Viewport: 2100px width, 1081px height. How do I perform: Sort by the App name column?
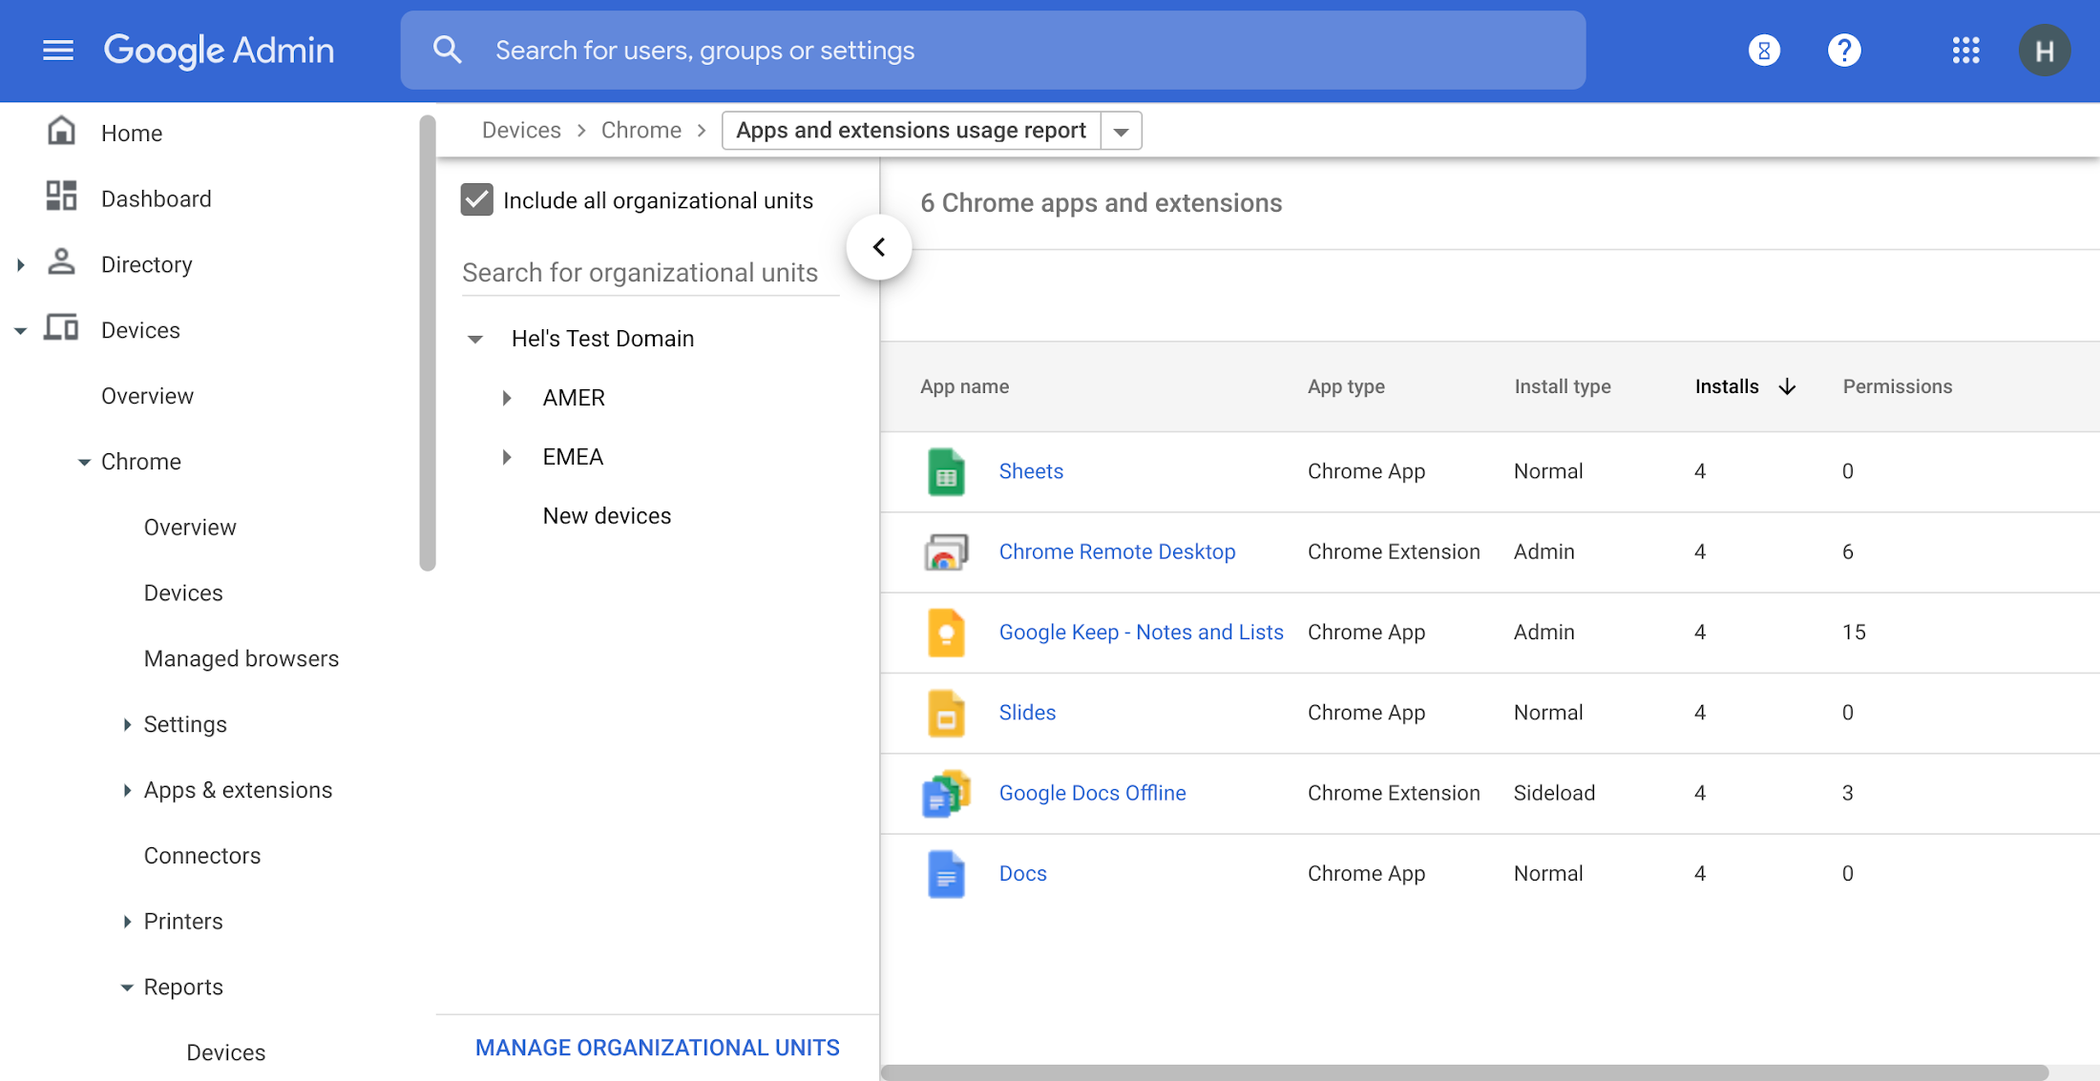[x=964, y=386]
